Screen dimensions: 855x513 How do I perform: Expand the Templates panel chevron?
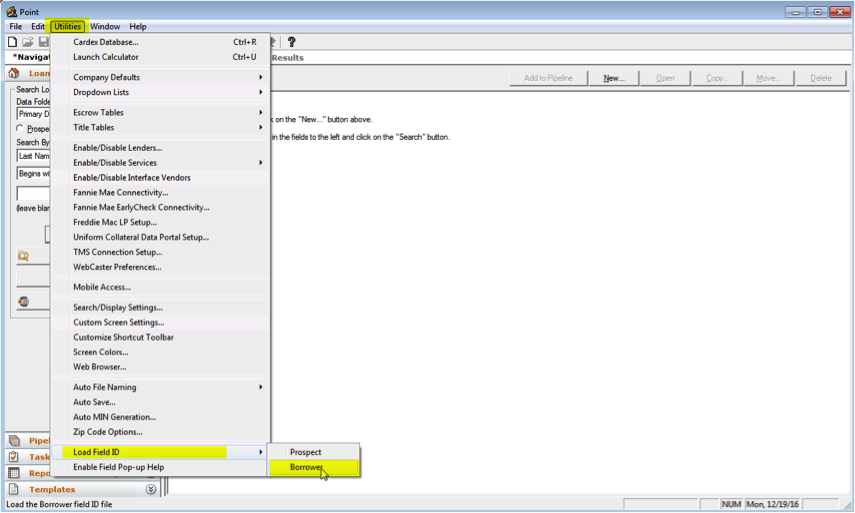(x=151, y=490)
